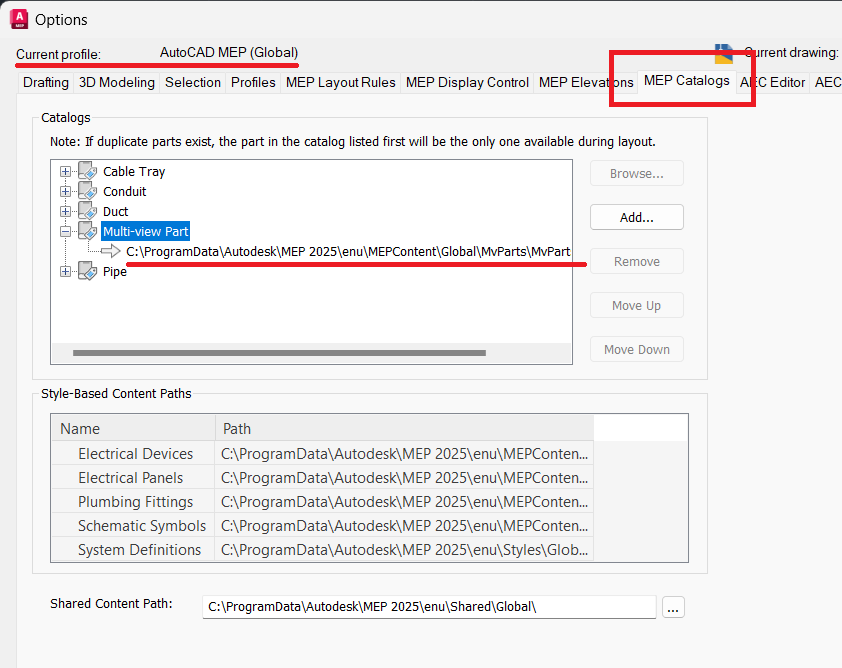Switch to the AEC Editor tab
Viewport: 842px width, 668px height.
pos(772,82)
